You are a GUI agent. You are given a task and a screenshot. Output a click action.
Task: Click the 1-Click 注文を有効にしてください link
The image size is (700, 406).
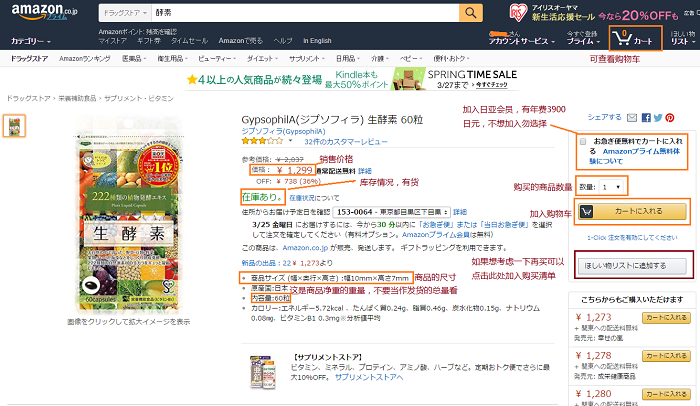(632, 238)
